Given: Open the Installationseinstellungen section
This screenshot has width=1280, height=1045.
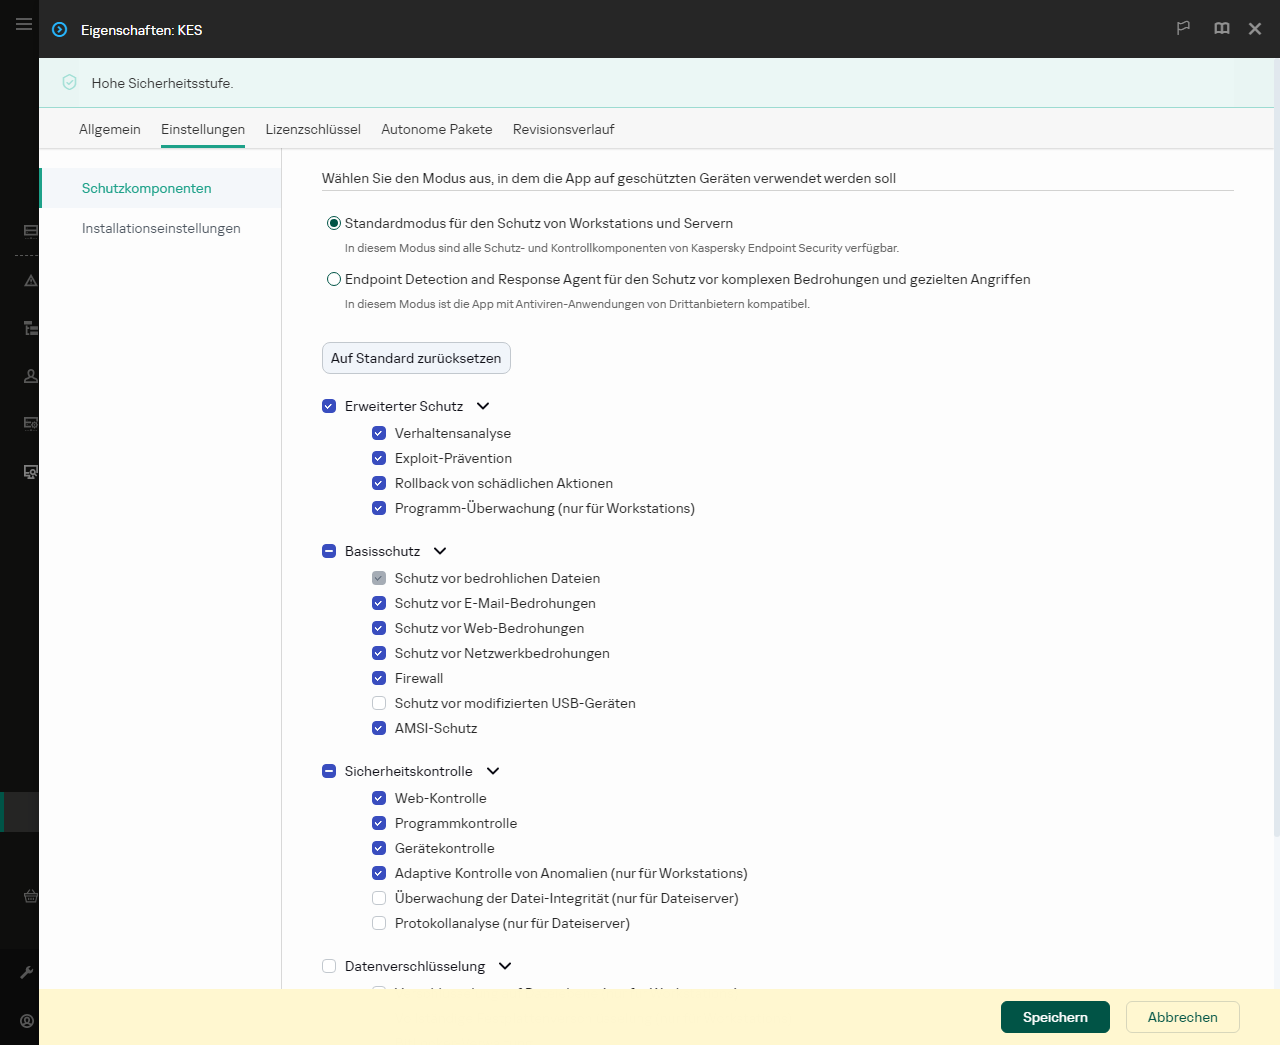Looking at the screenshot, I should tap(161, 228).
